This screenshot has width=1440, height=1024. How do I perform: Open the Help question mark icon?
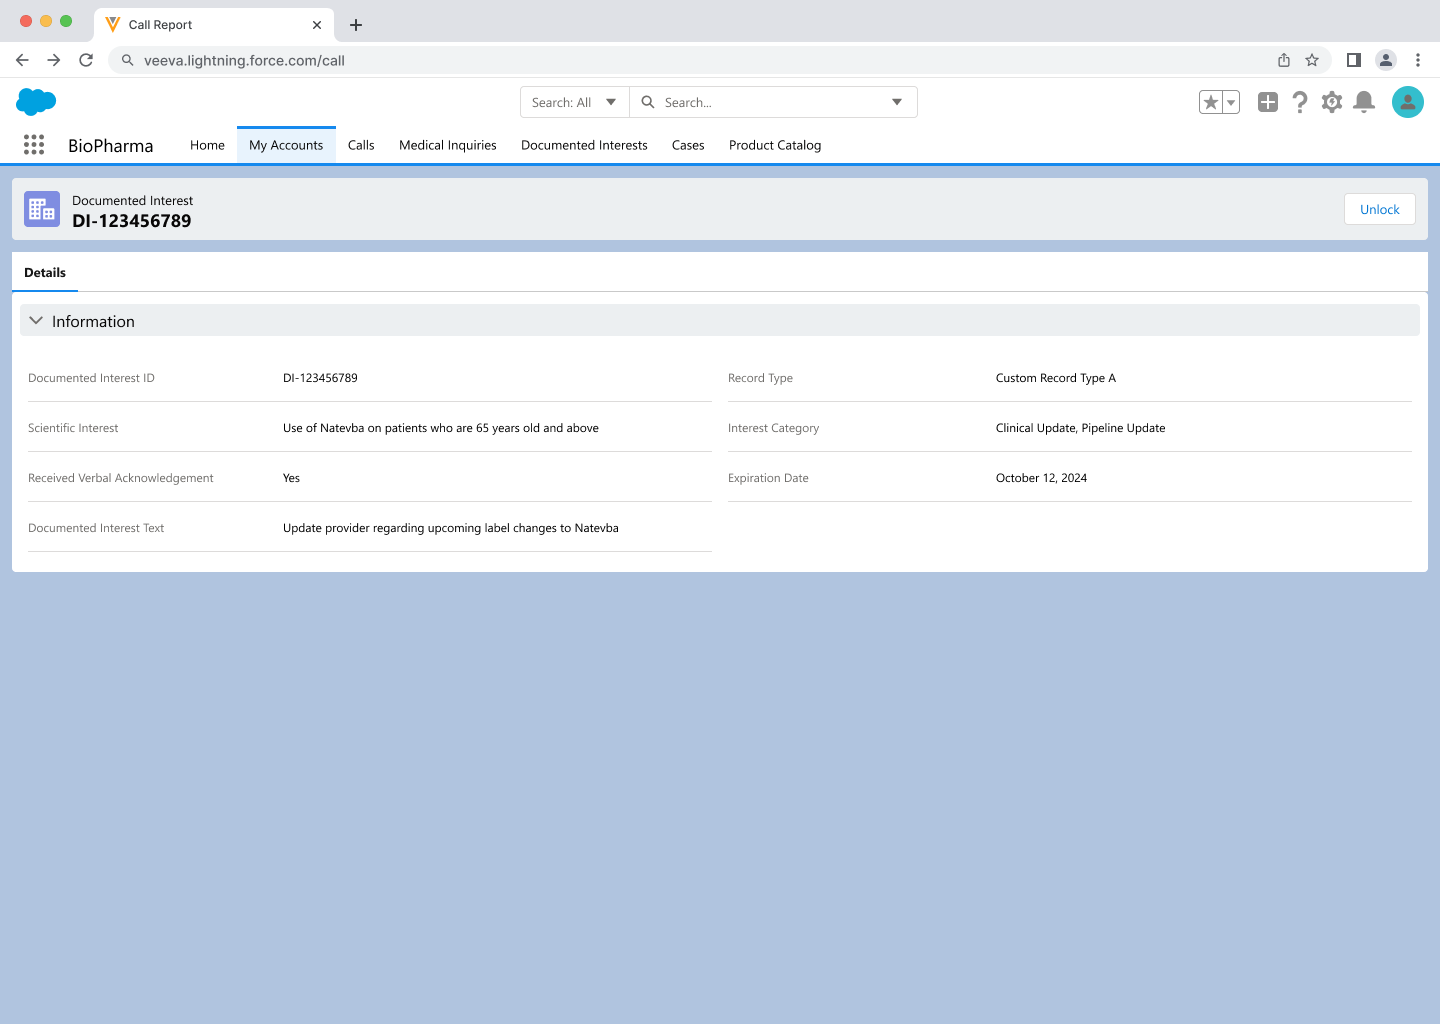click(x=1300, y=102)
